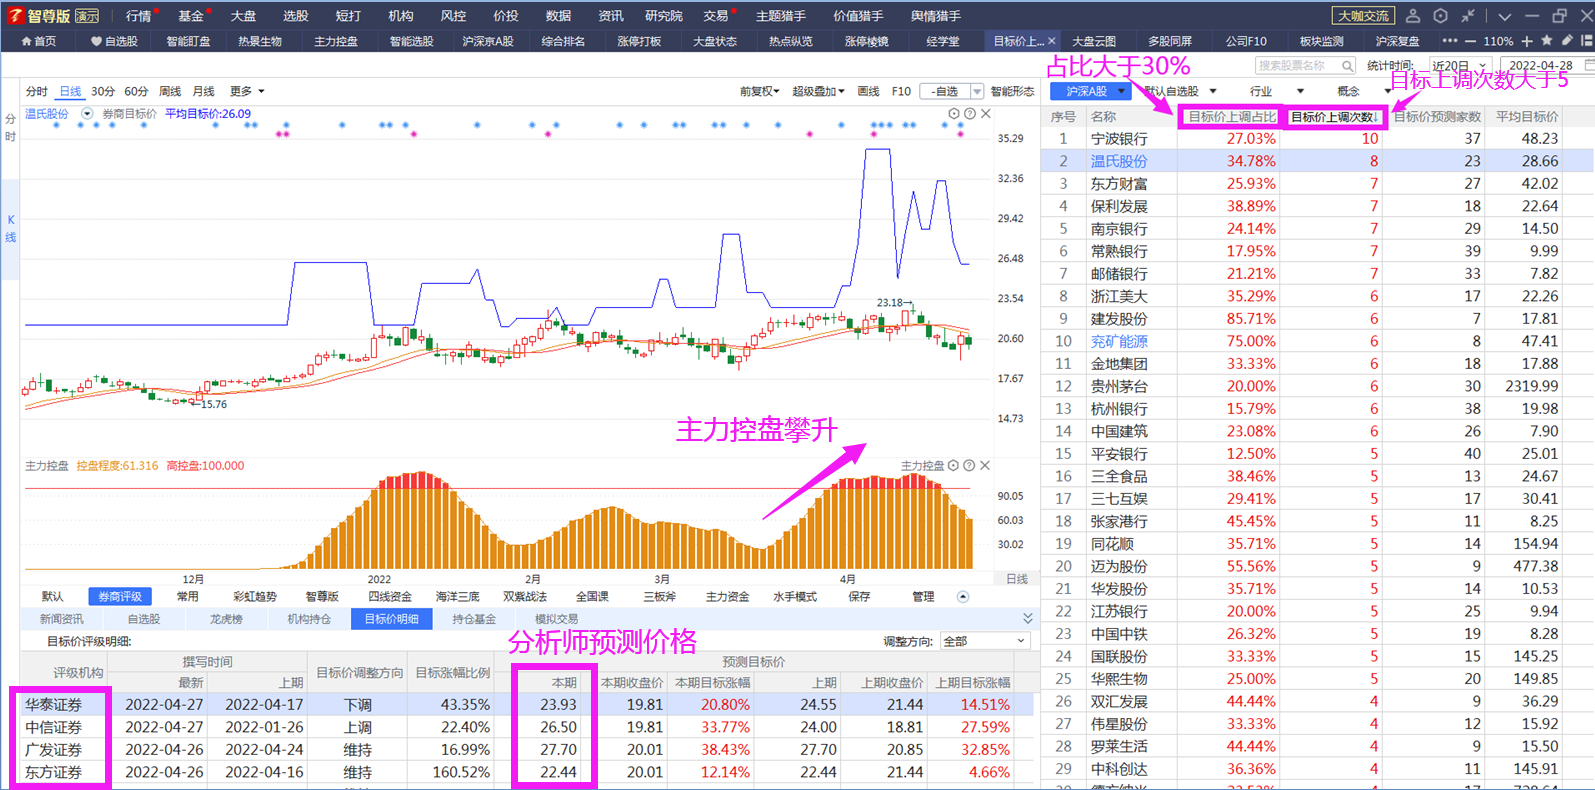Screen dimensions: 1595x790
Task: Click the shrink window arrows icon
Action: tap(1467, 16)
